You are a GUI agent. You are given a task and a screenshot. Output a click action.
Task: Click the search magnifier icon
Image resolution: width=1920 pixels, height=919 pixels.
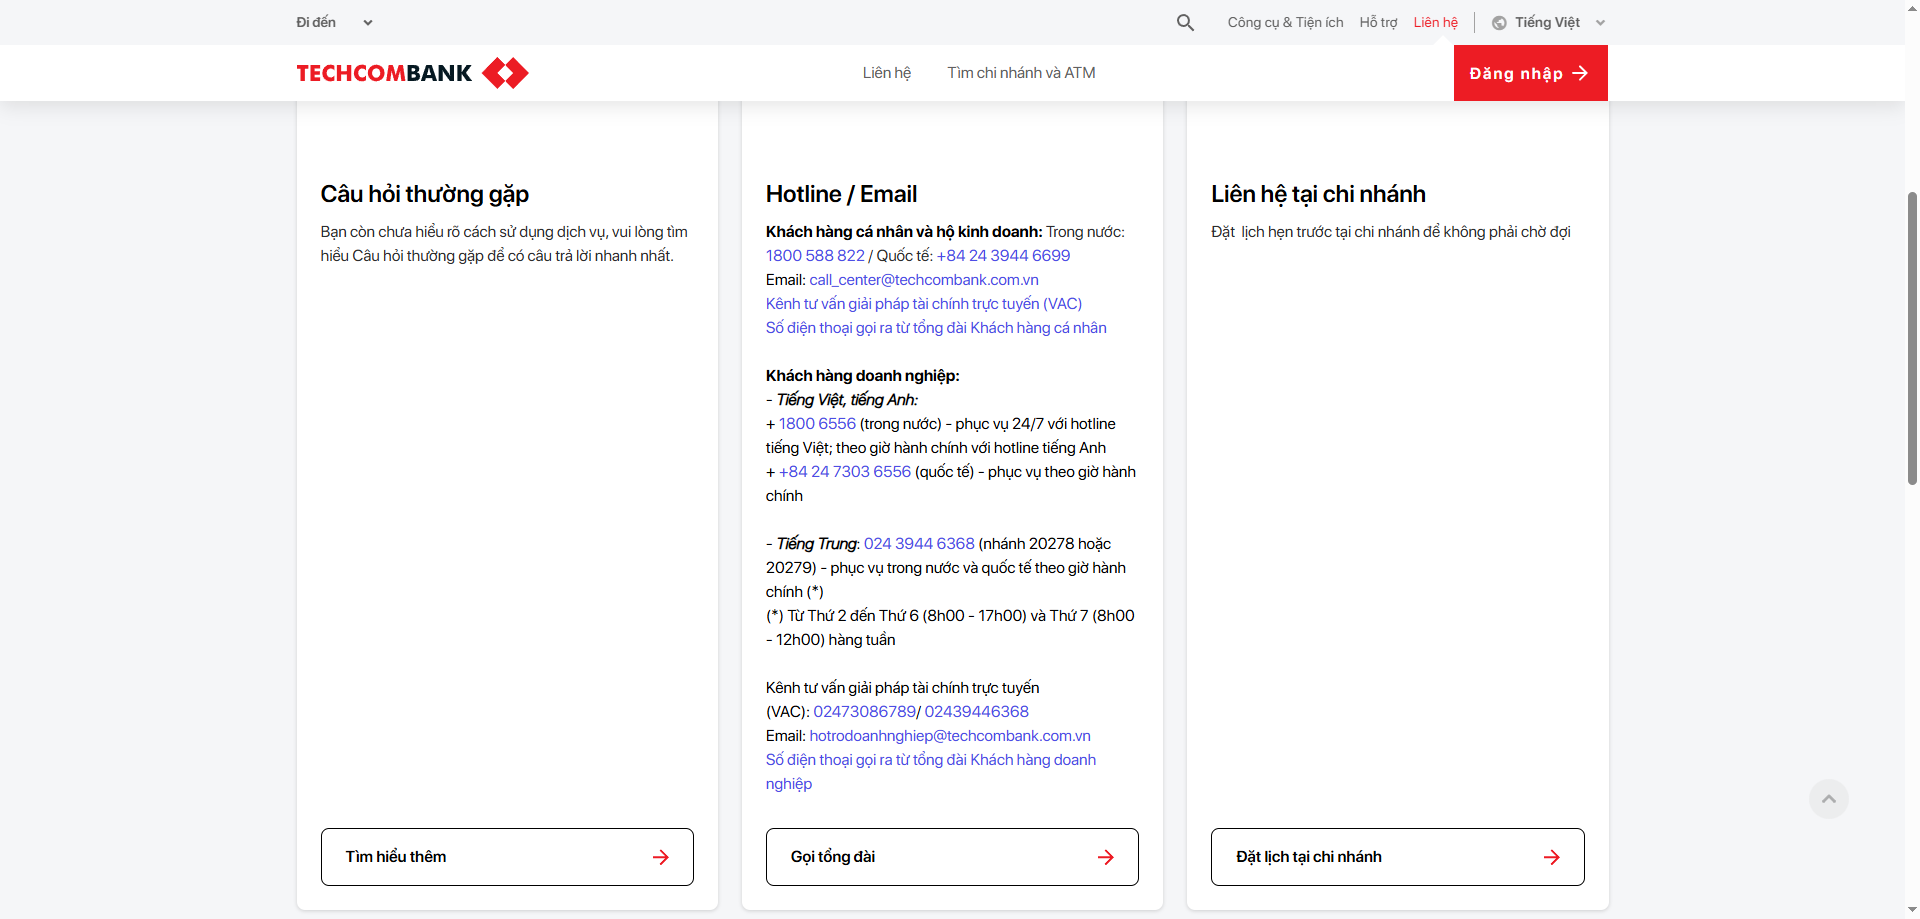(1185, 22)
